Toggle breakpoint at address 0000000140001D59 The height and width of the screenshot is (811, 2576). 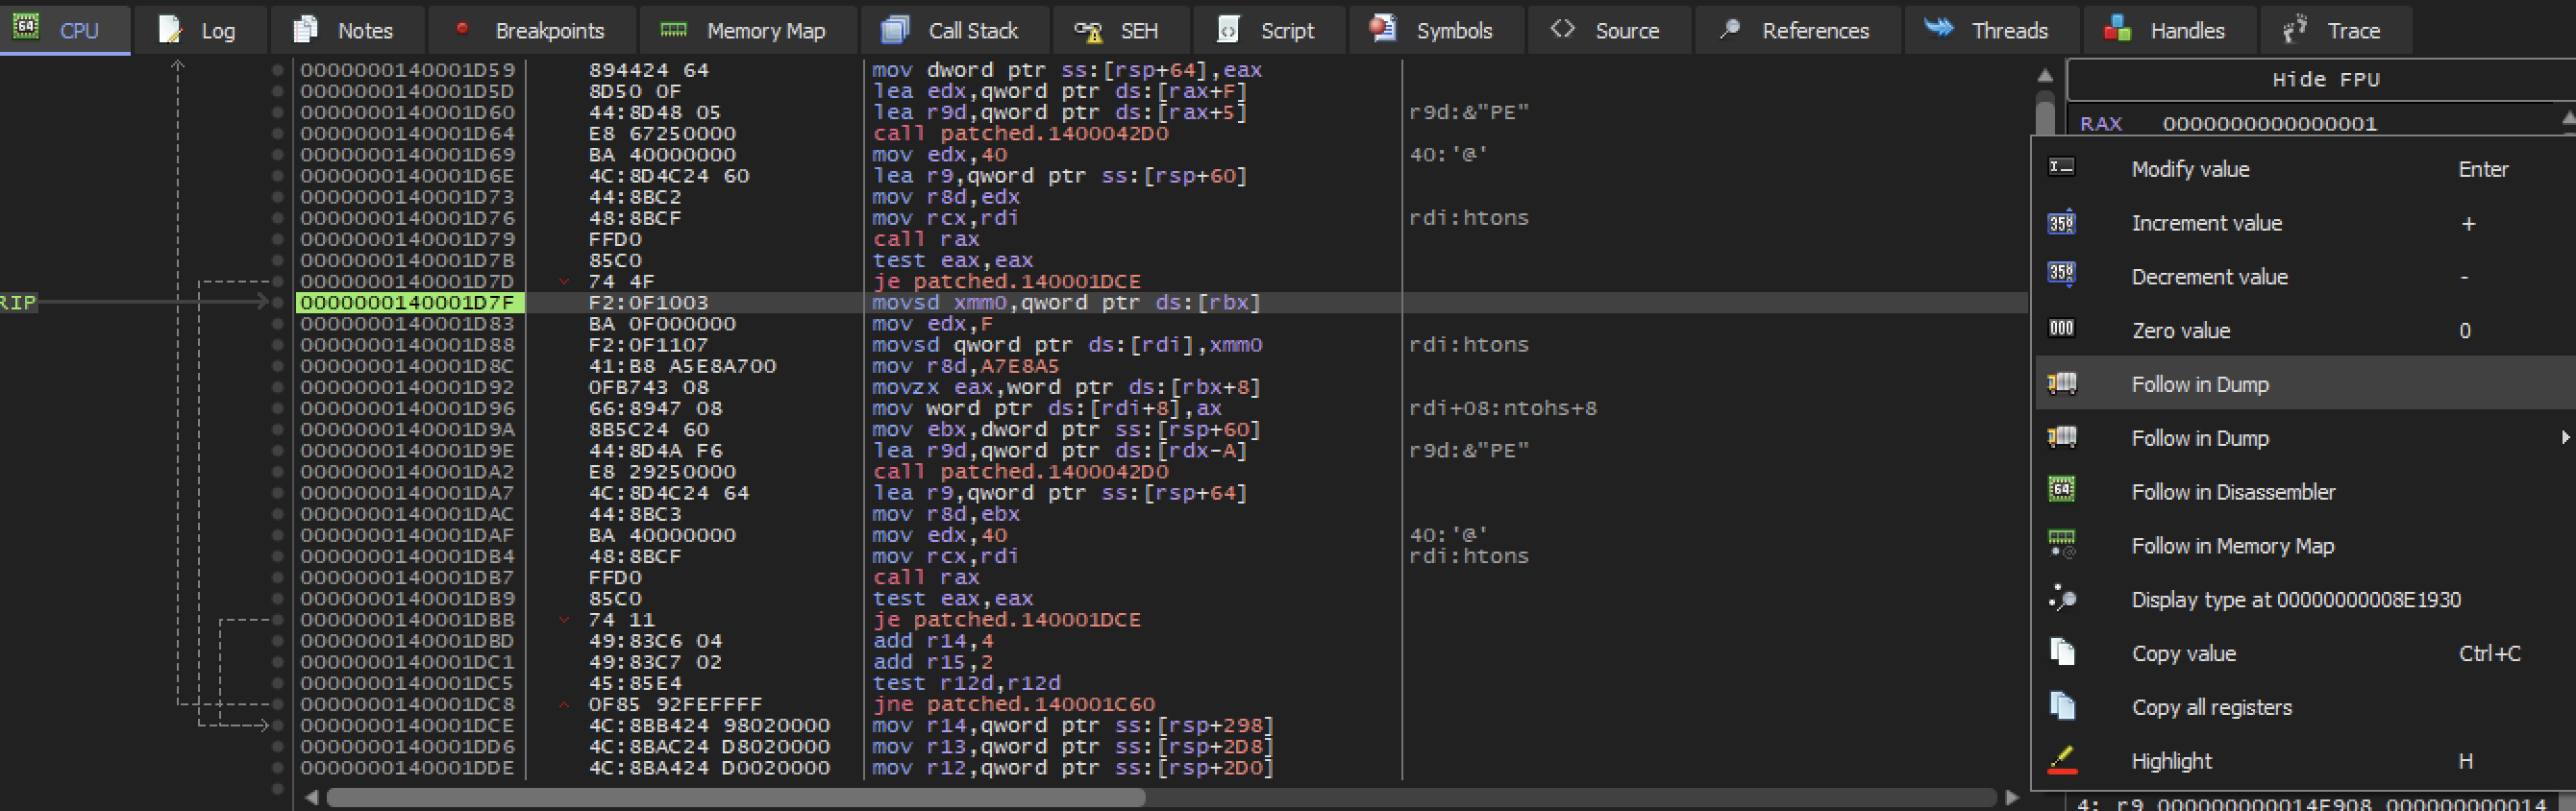click(277, 70)
